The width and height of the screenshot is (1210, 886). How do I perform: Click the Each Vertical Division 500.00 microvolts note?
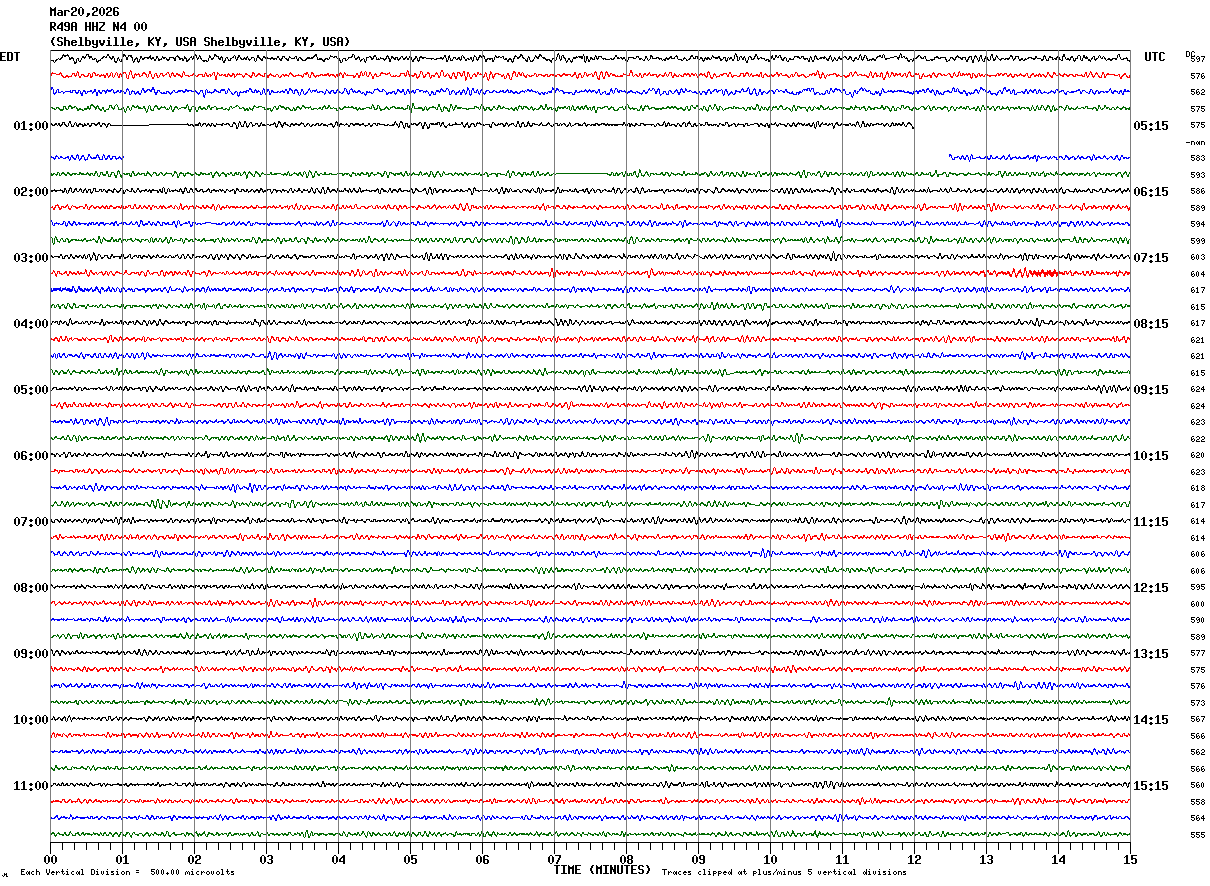(127, 873)
